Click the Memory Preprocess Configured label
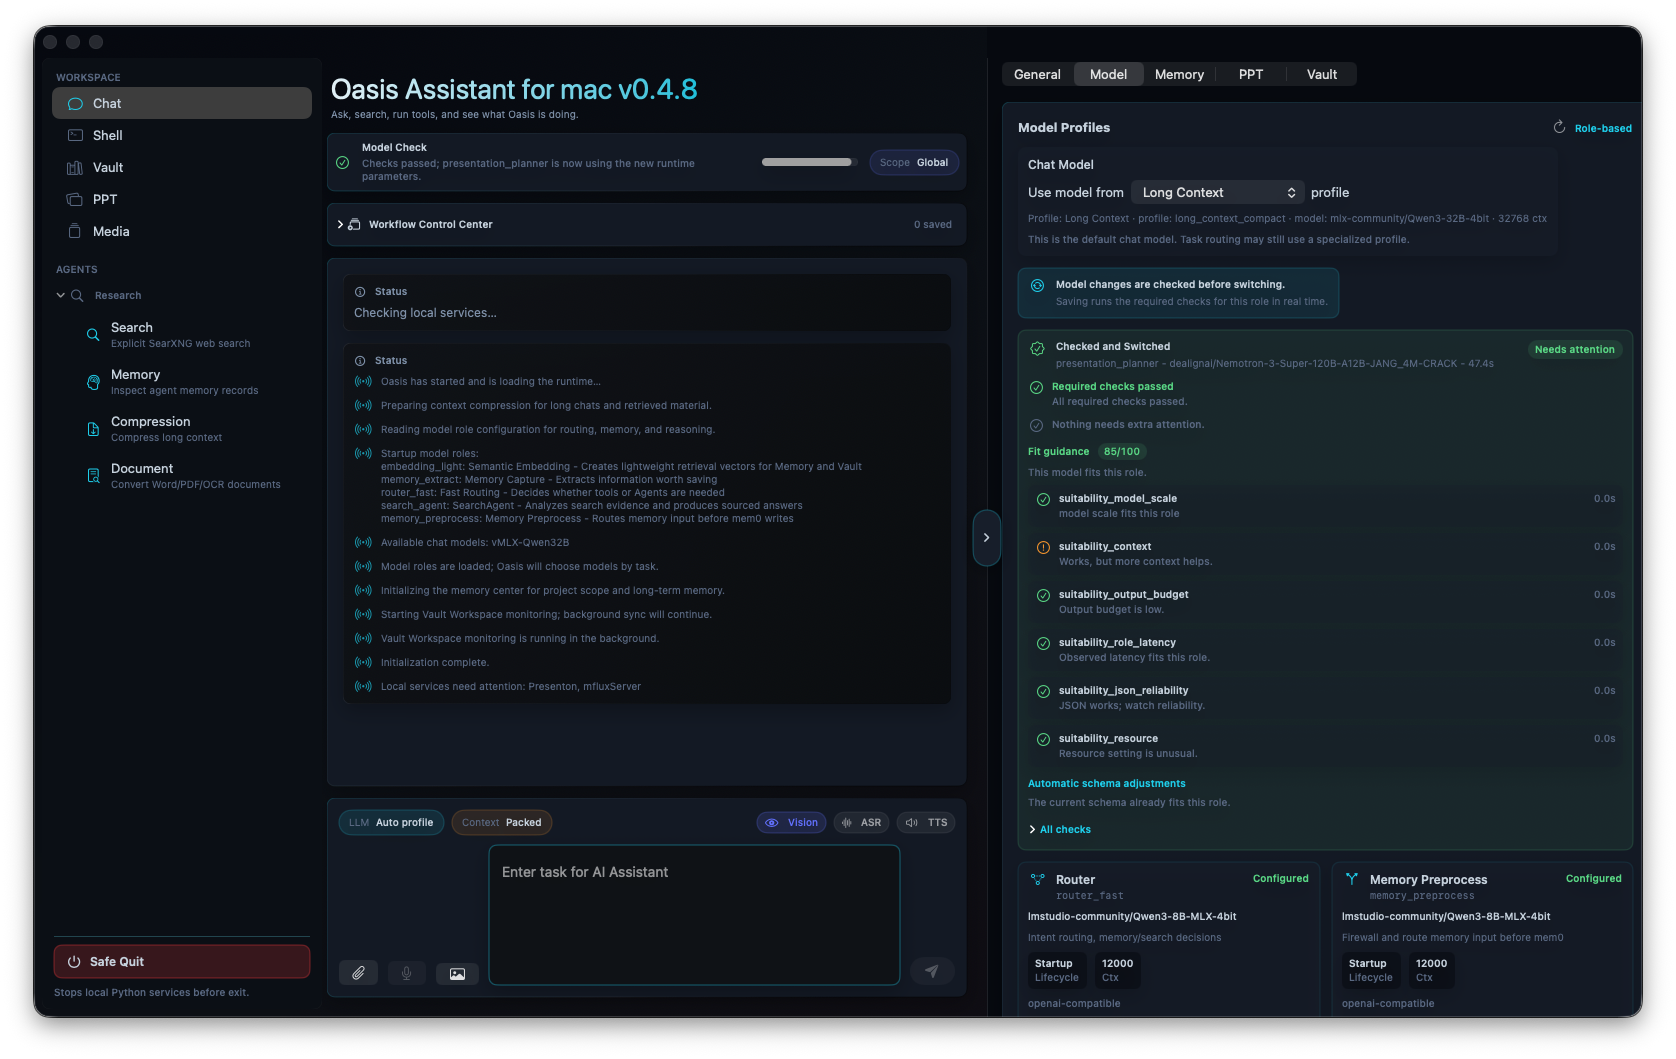Image resolution: width=1676 pixels, height=1059 pixels. 1593,879
